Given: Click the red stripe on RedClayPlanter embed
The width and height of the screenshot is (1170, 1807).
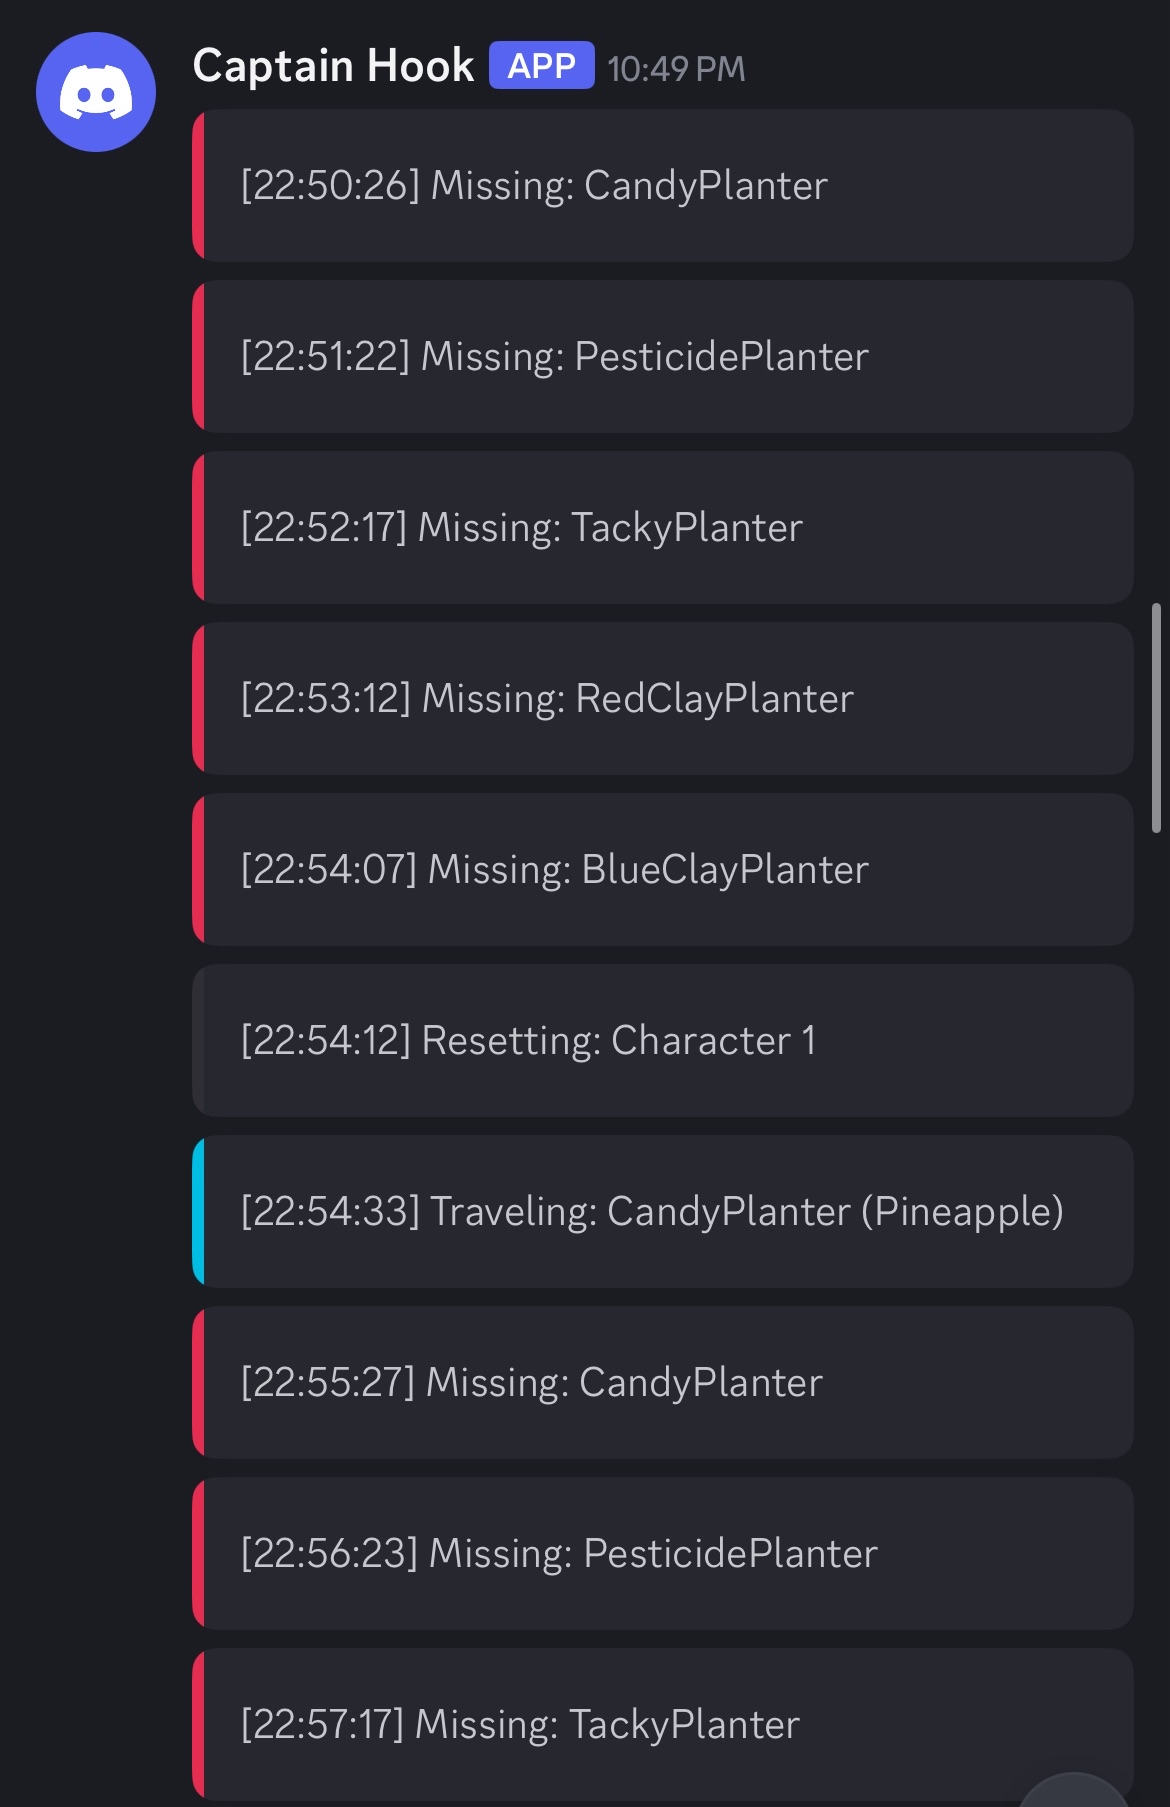Looking at the screenshot, I should (x=198, y=698).
